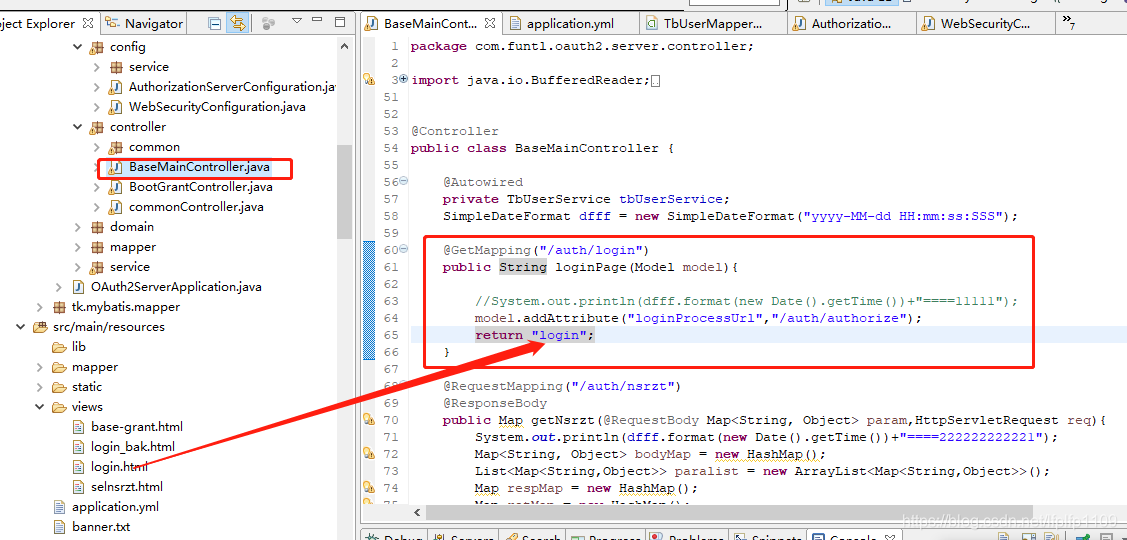Click the commonController.java file icon
Viewport: 1127px width, 540px height.
[115, 207]
